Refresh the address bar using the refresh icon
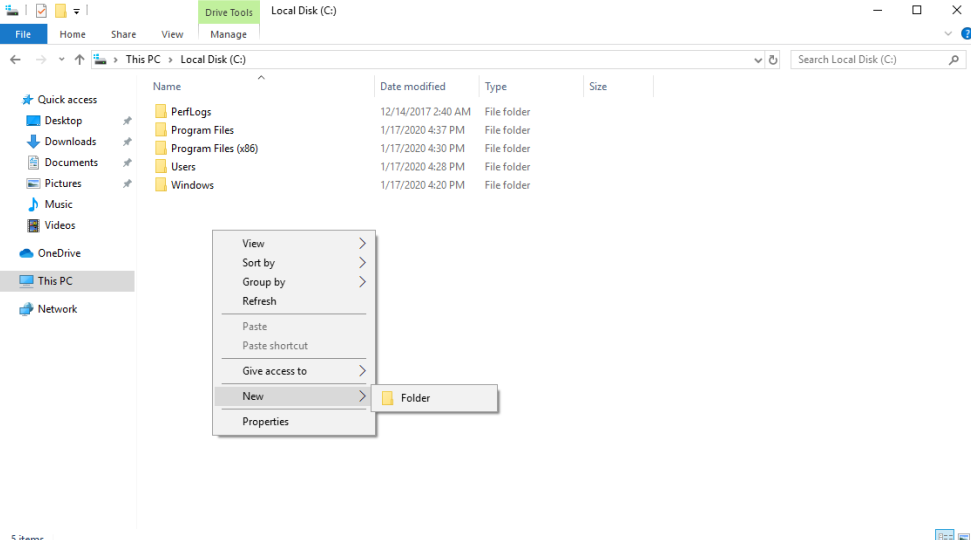 (773, 60)
